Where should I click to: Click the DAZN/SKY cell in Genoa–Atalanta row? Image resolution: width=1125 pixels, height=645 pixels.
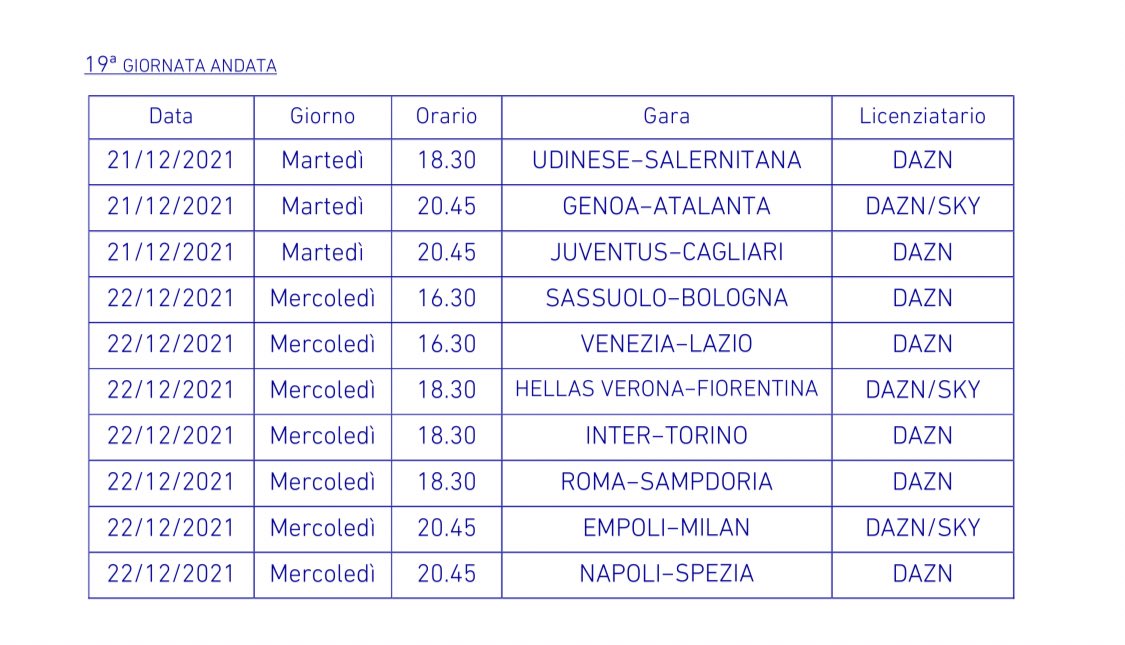tap(922, 206)
